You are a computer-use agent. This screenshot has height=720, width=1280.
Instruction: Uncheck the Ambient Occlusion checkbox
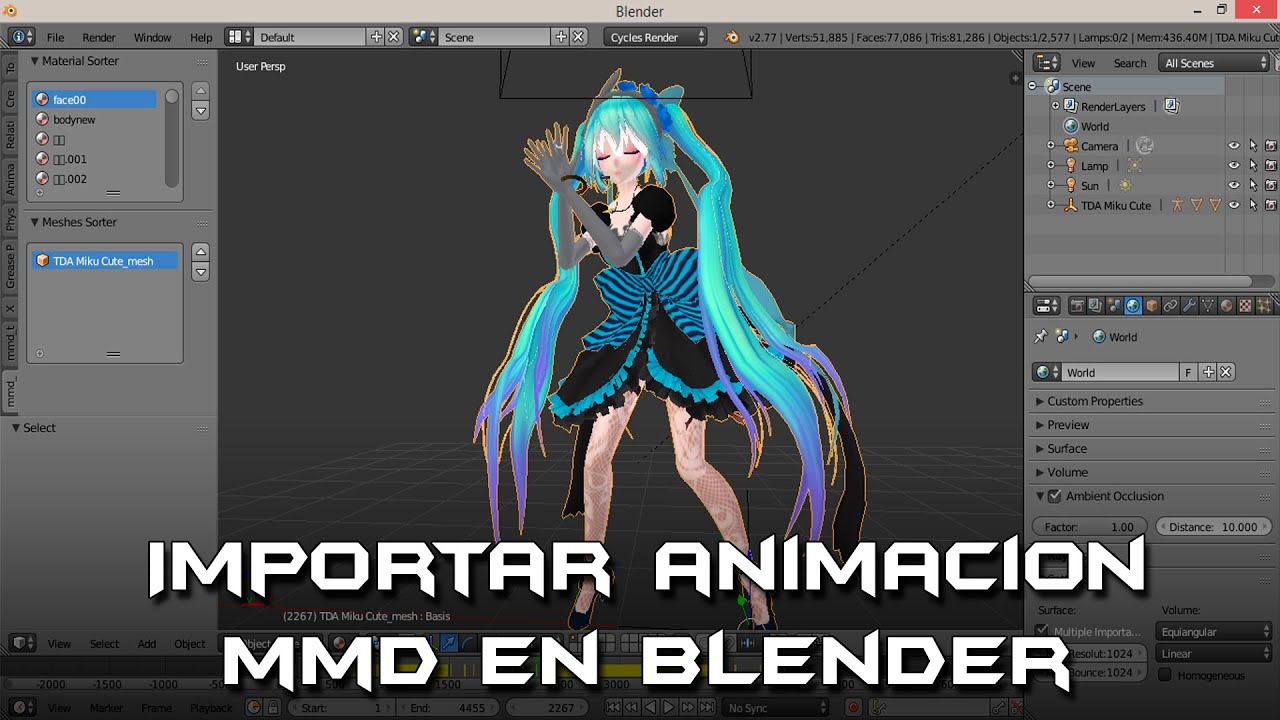tap(1054, 496)
